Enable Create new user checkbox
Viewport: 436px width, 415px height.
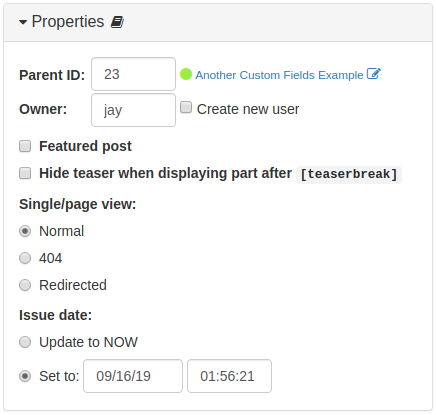click(186, 108)
